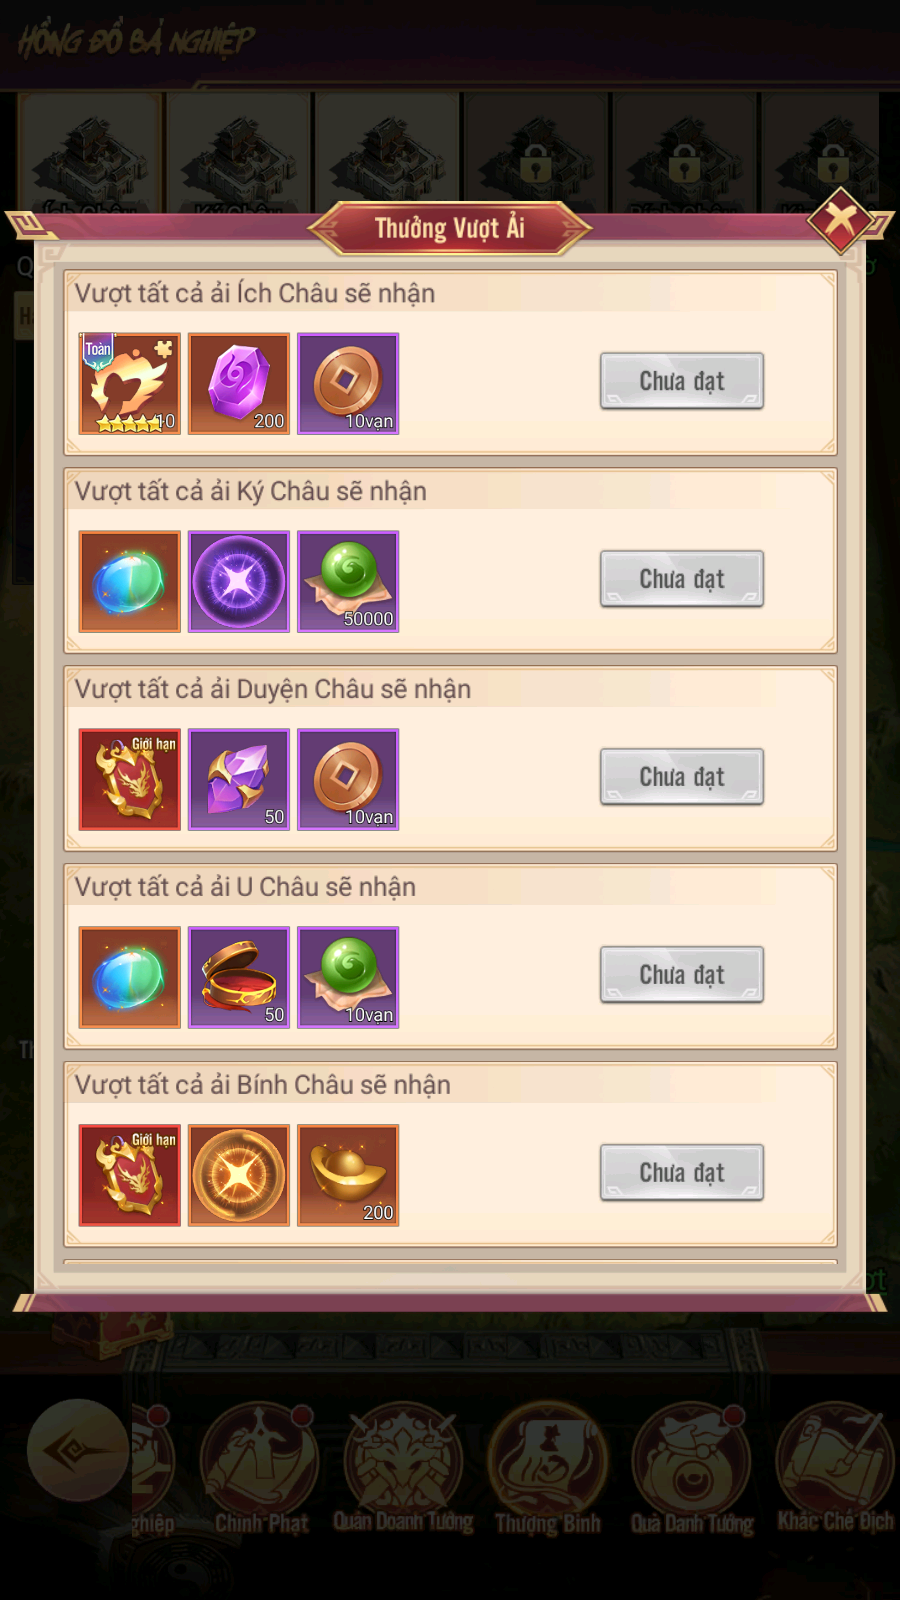Screen dimensions: 900x1600
Task: Tap the green orb 50000 reward icon
Action: [x=348, y=581]
